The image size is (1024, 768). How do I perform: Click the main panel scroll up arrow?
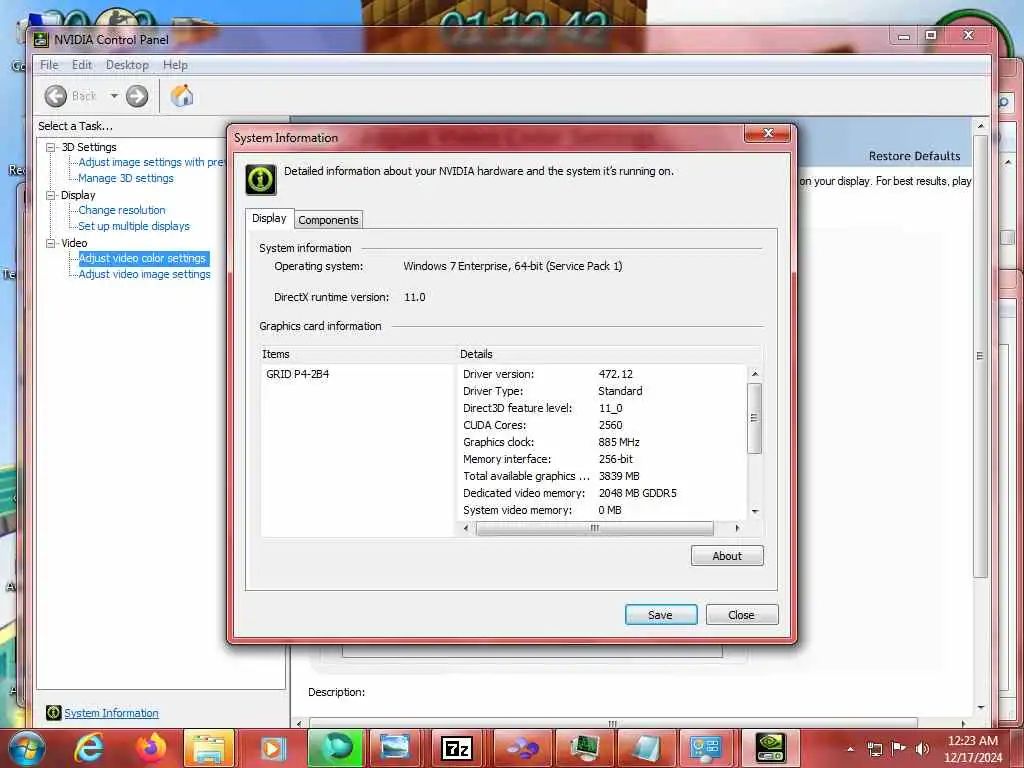[x=980, y=125]
